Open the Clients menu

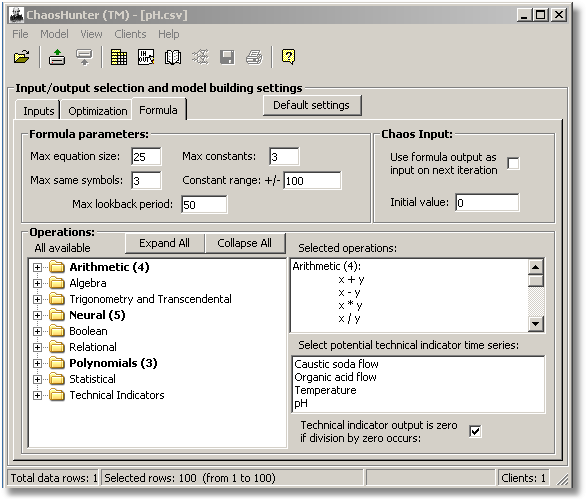click(130, 34)
